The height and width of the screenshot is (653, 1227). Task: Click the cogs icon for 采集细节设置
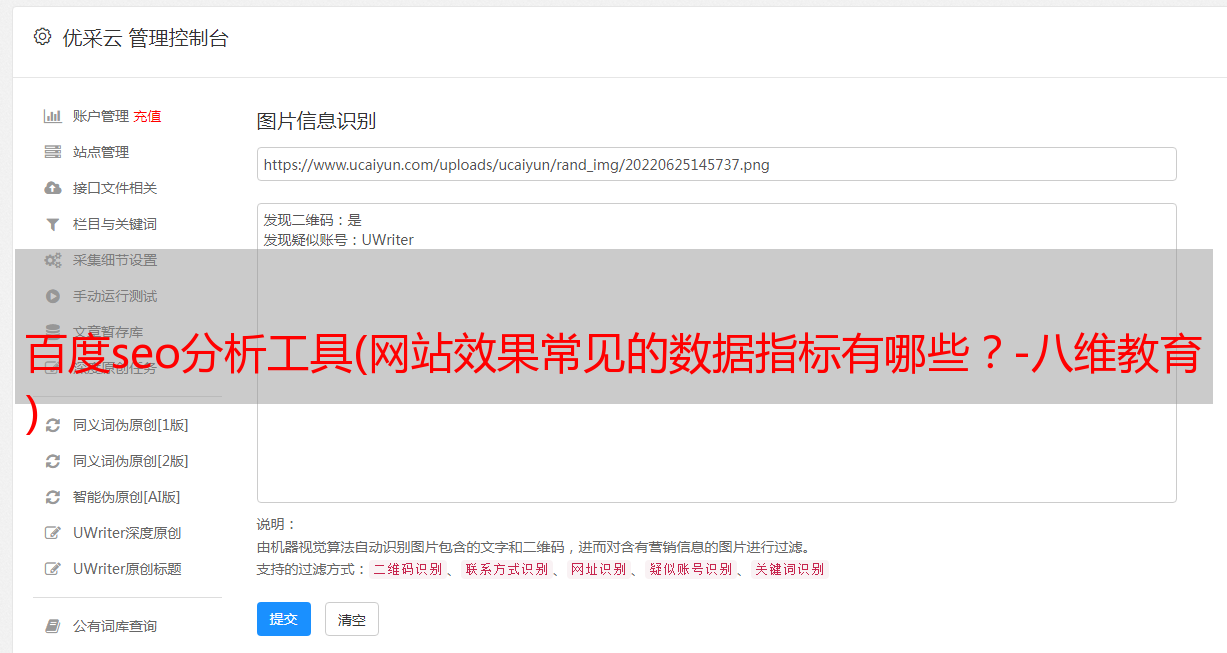[x=53, y=260]
